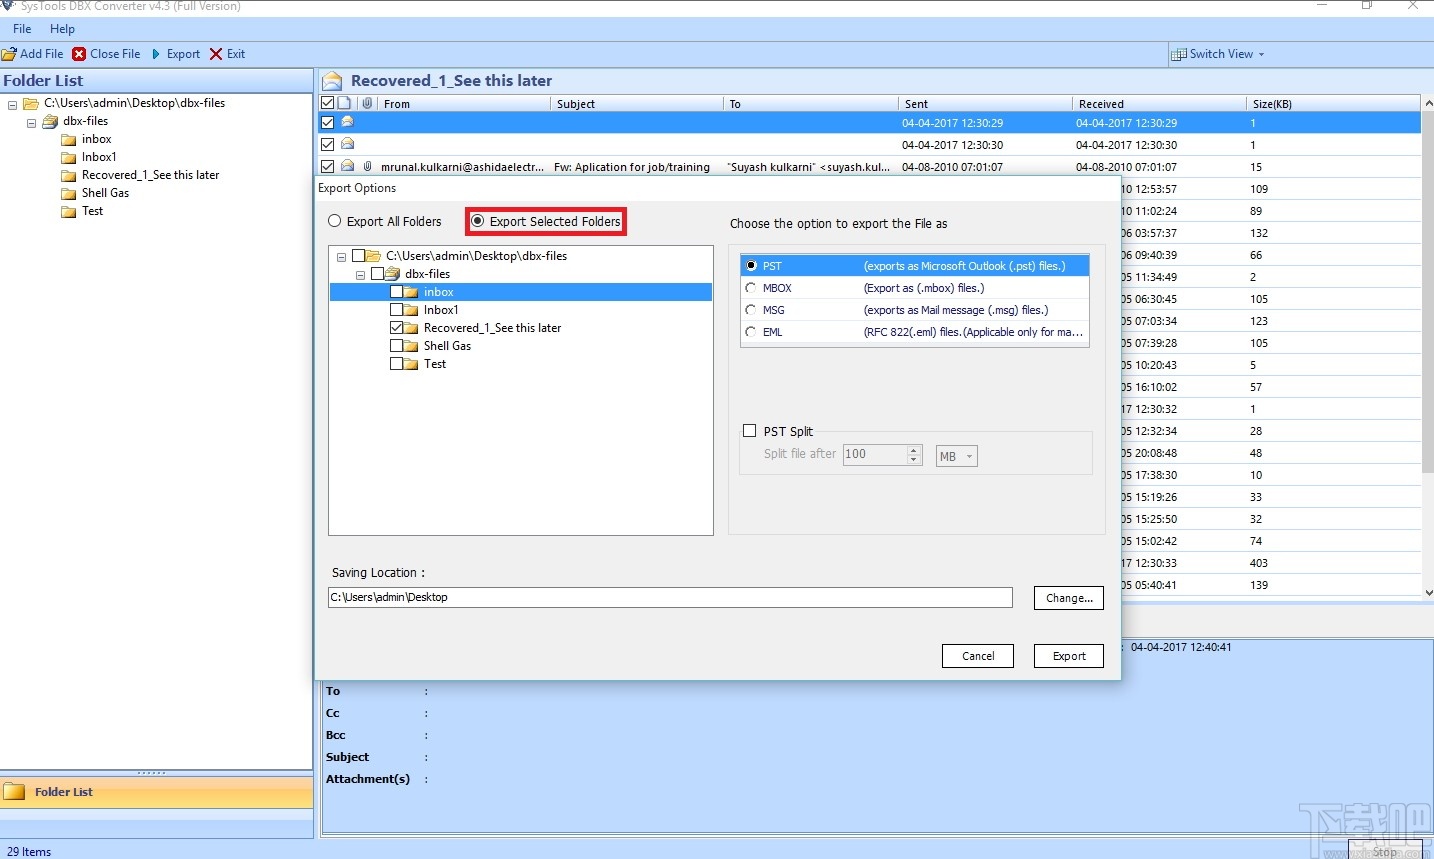Collapse the dbx-files node in the Folder List

(31, 121)
